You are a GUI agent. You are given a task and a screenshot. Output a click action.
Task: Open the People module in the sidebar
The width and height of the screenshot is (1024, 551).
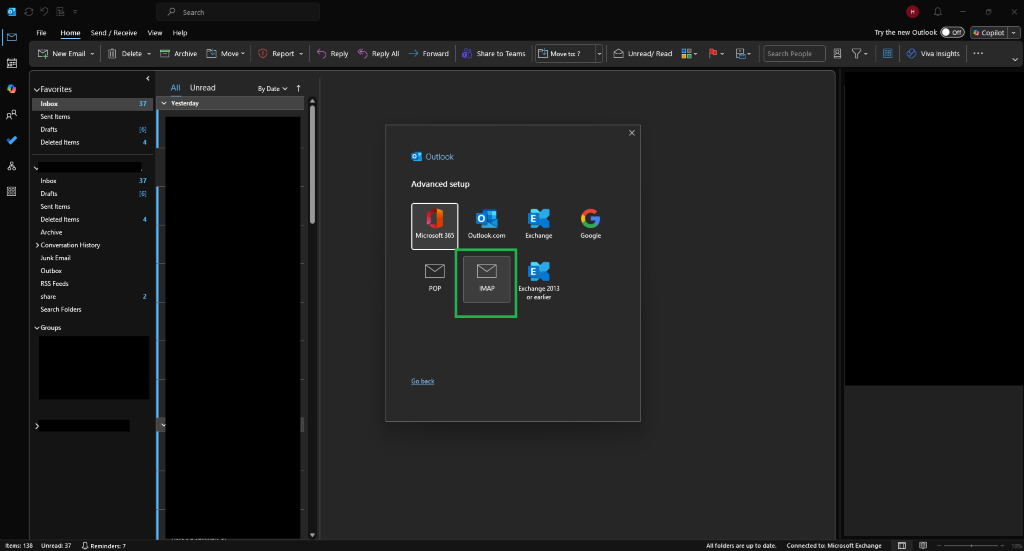pos(12,115)
